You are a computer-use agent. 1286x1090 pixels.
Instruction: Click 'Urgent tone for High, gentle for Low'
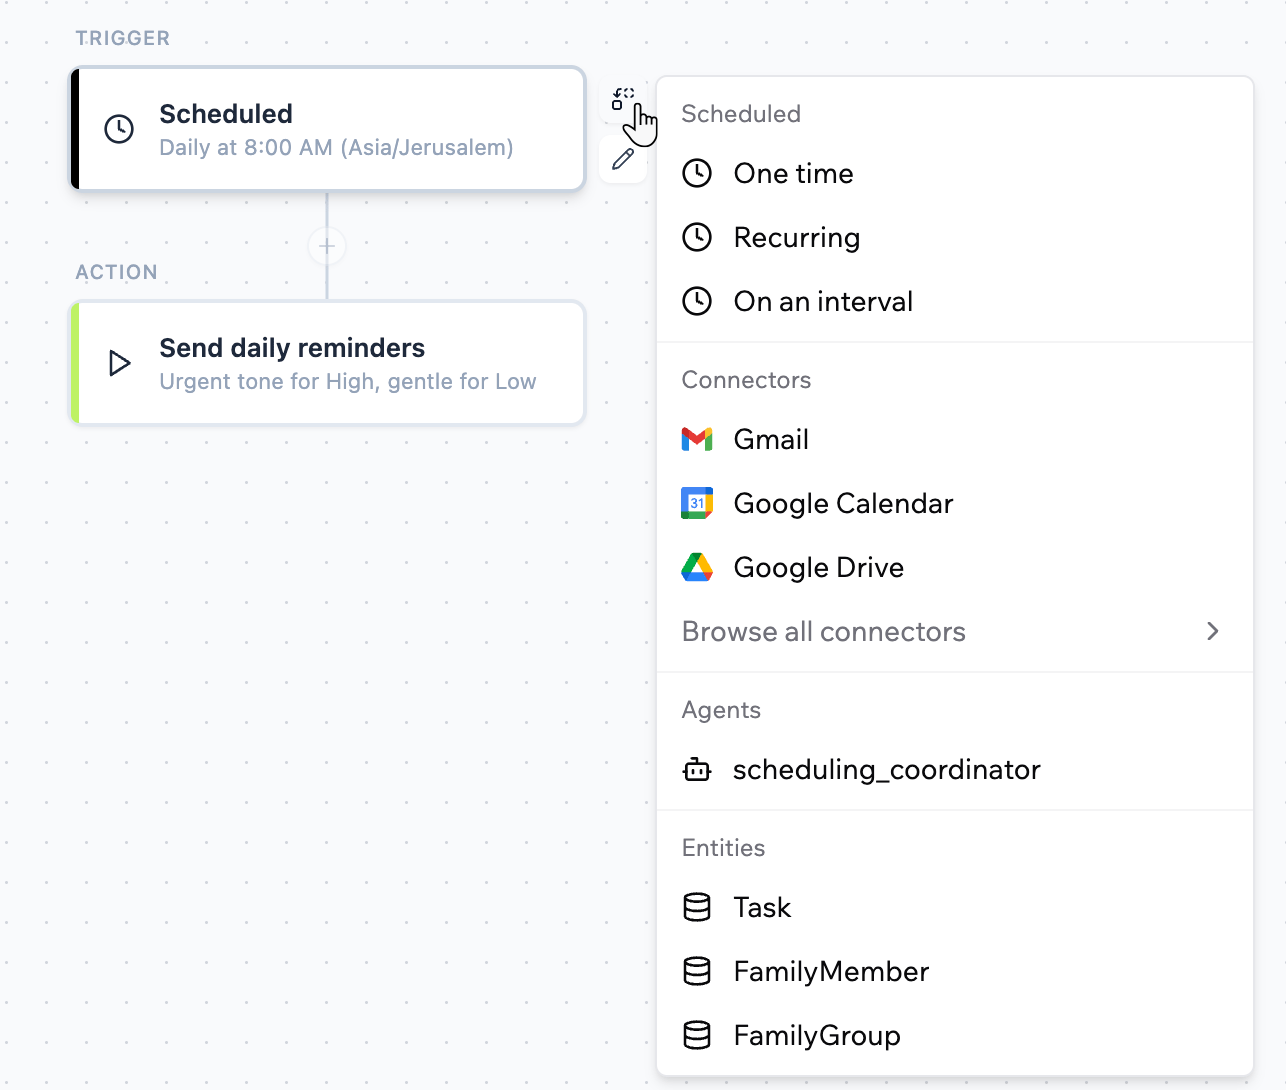[348, 382]
